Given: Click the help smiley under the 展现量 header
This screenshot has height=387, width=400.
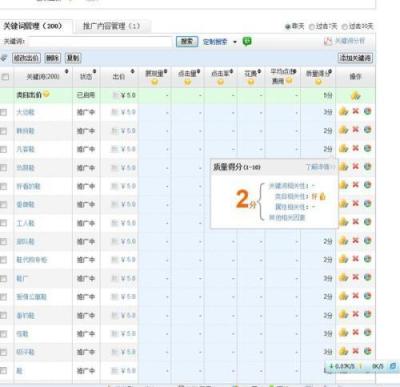Looking at the screenshot, I should click(x=154, y=82).
